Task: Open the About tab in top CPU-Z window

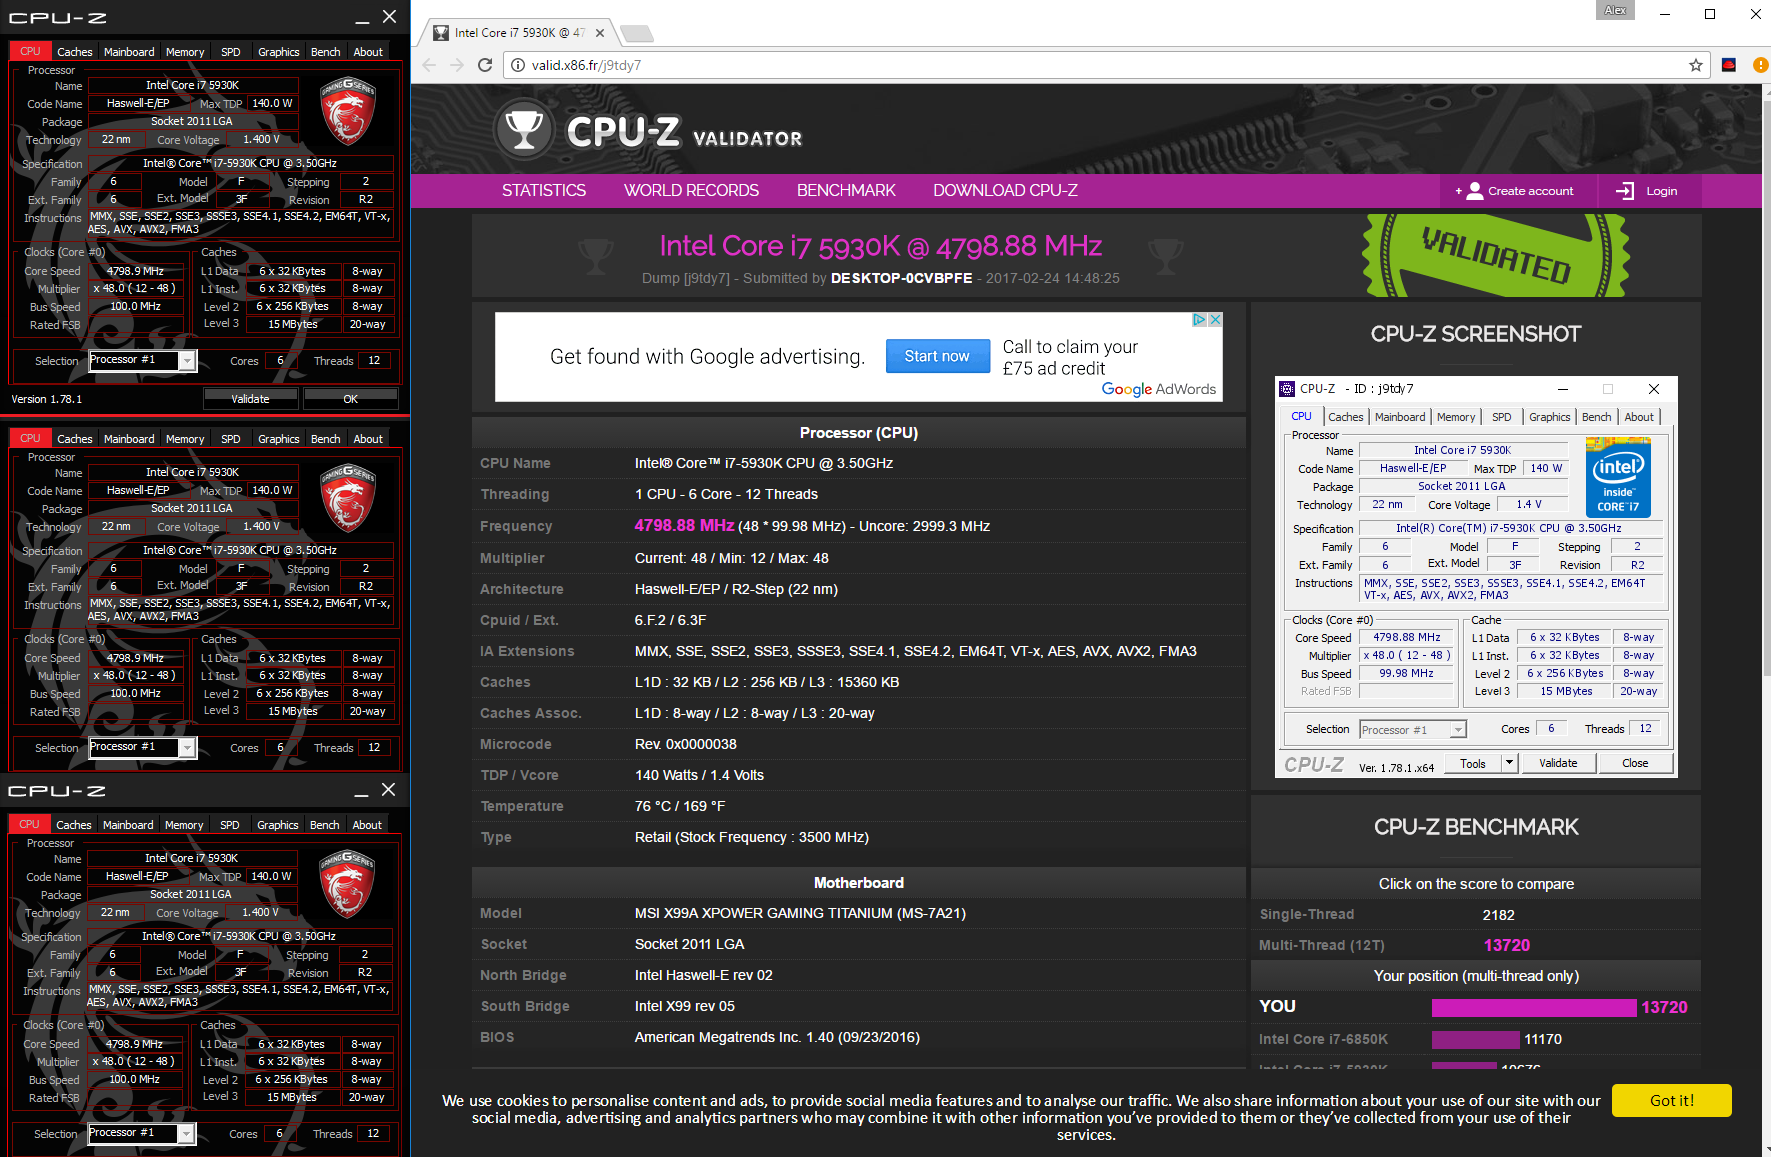Action: [368, 52]
